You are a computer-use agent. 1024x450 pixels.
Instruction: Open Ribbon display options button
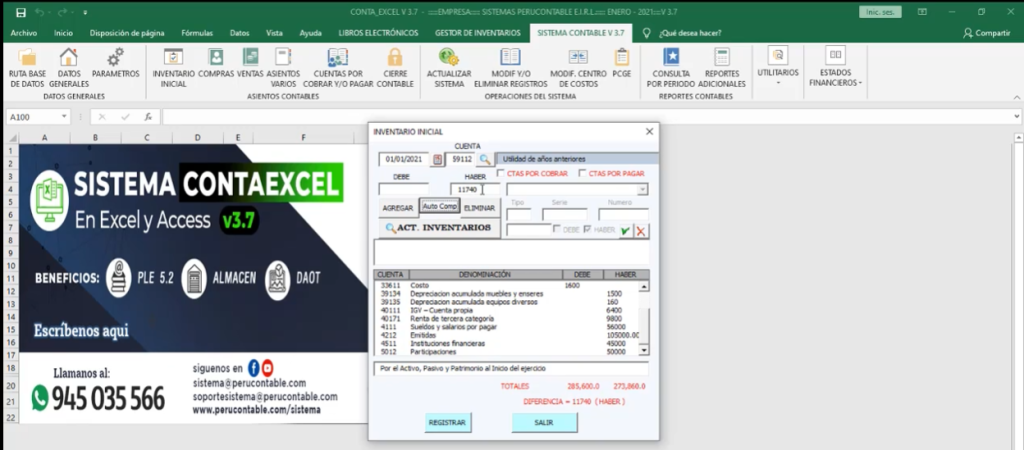click(922, 12)
